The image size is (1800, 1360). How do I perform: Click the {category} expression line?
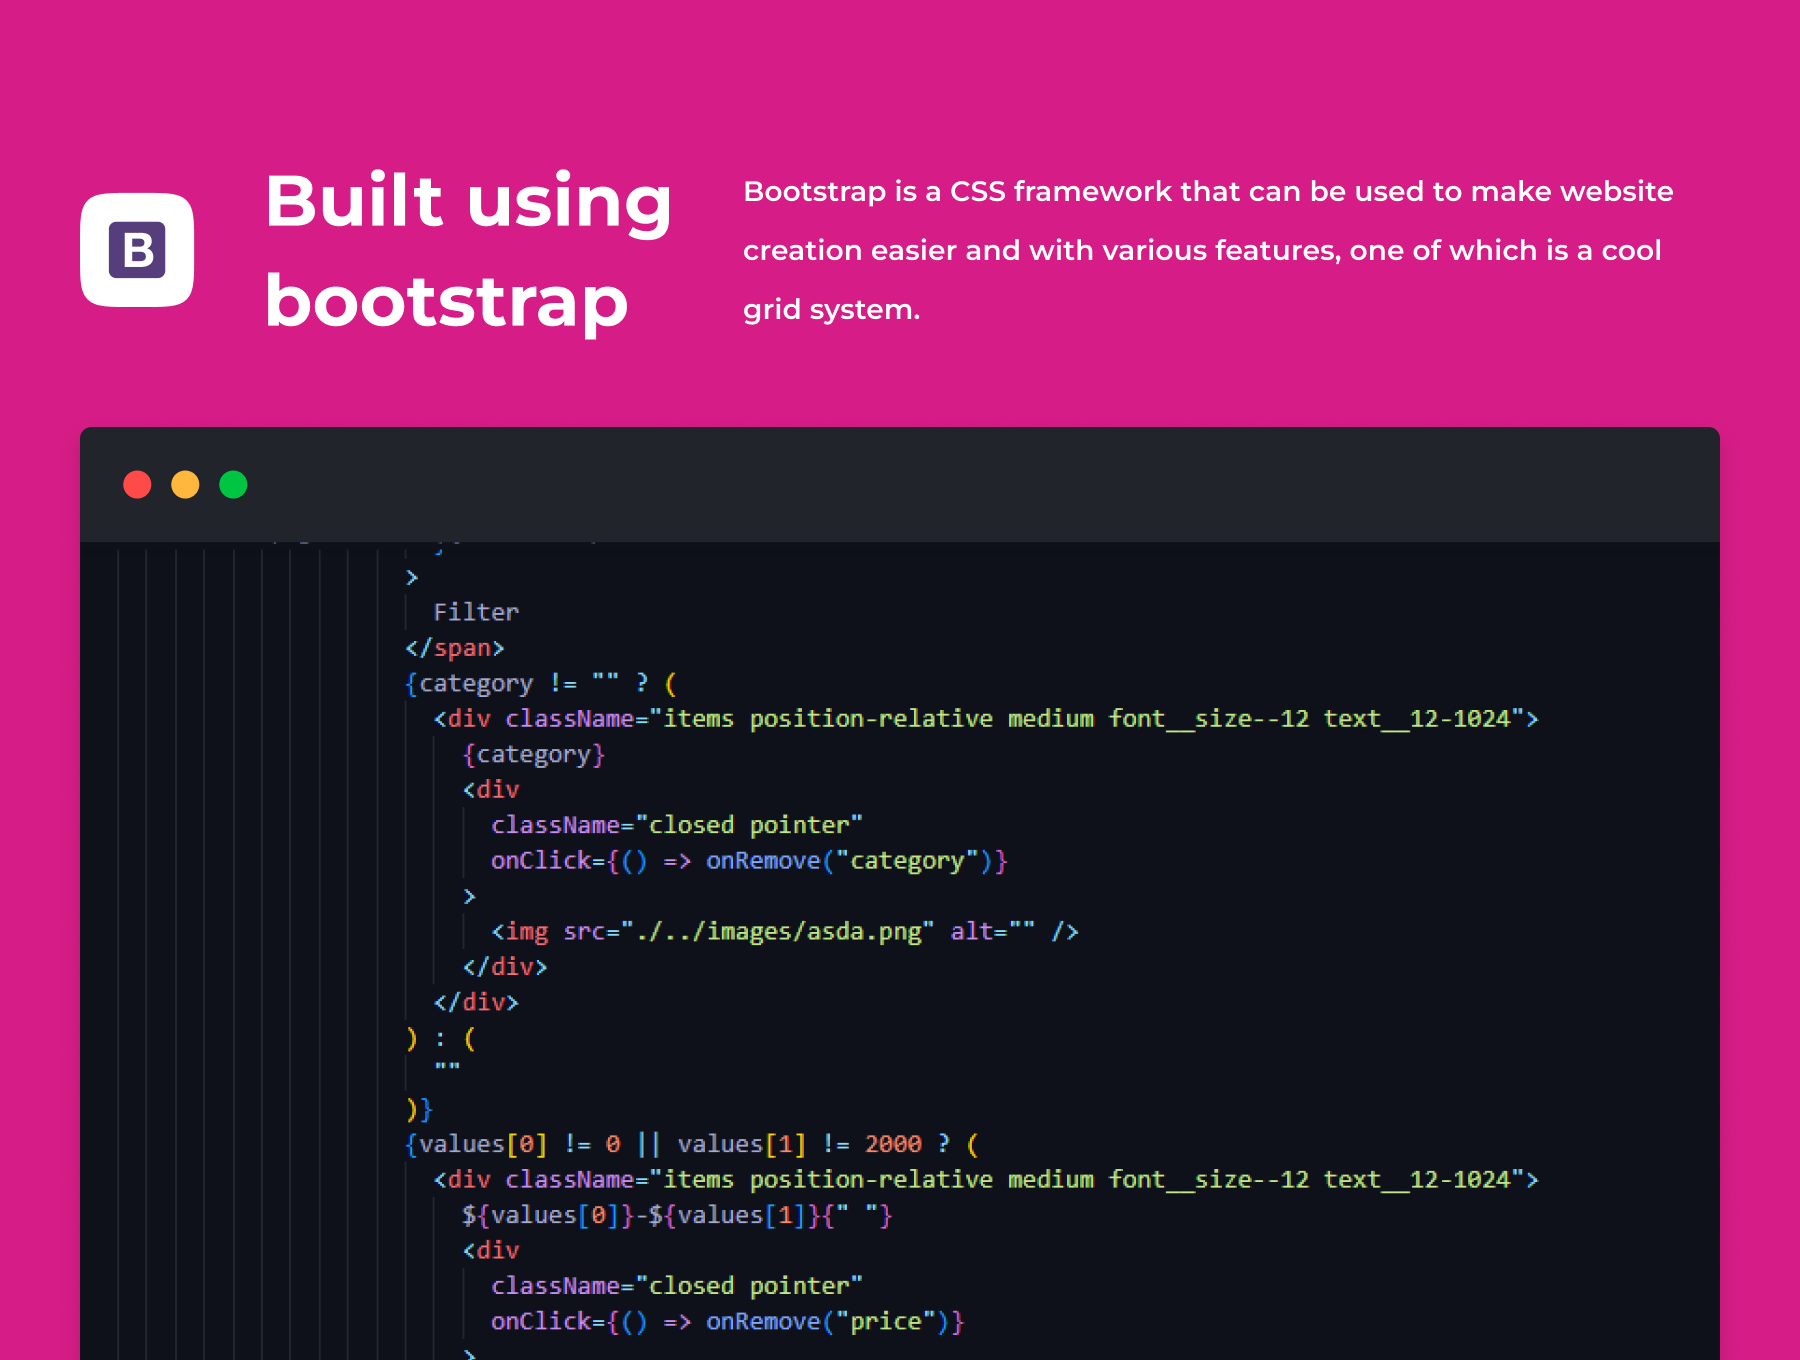(534, 754)
